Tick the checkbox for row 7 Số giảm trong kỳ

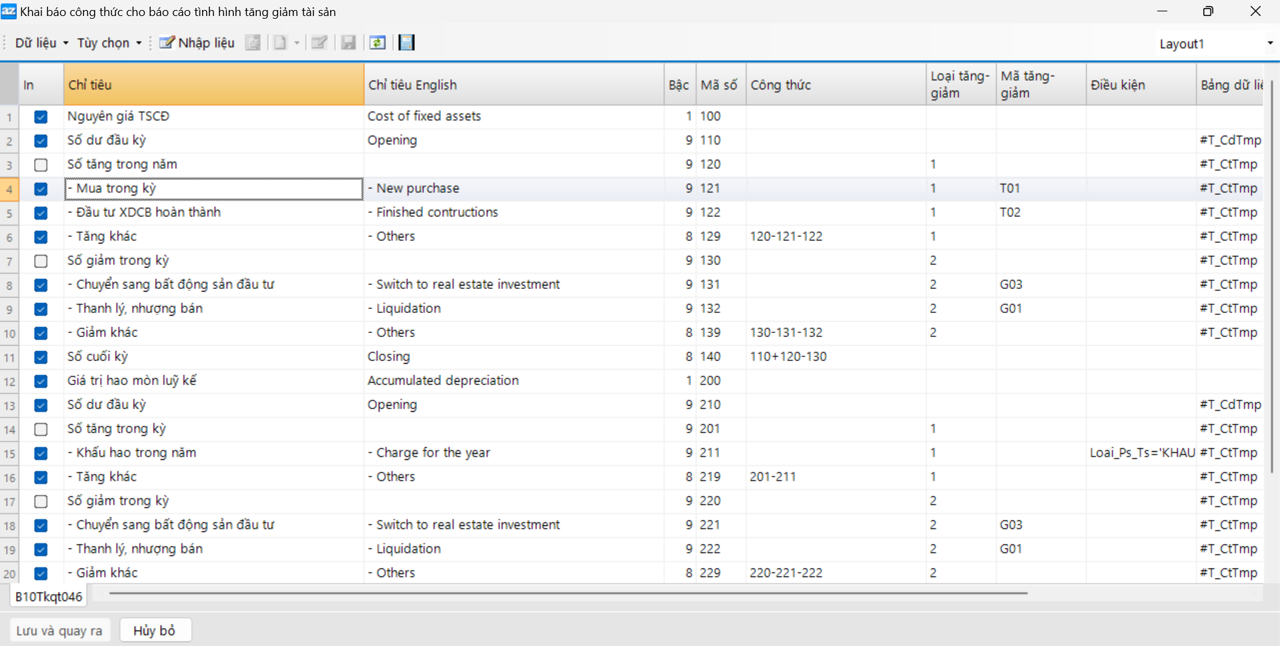pyautogui.click(x=41, y=261)
